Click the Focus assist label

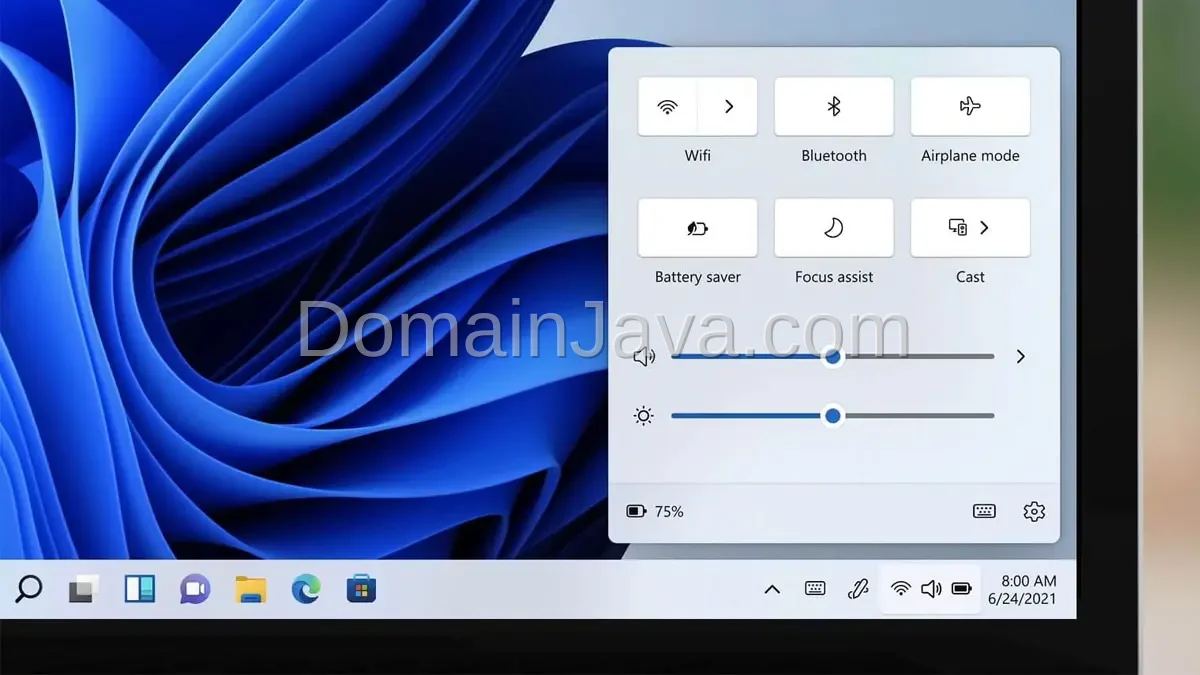[x=834, y=277]
